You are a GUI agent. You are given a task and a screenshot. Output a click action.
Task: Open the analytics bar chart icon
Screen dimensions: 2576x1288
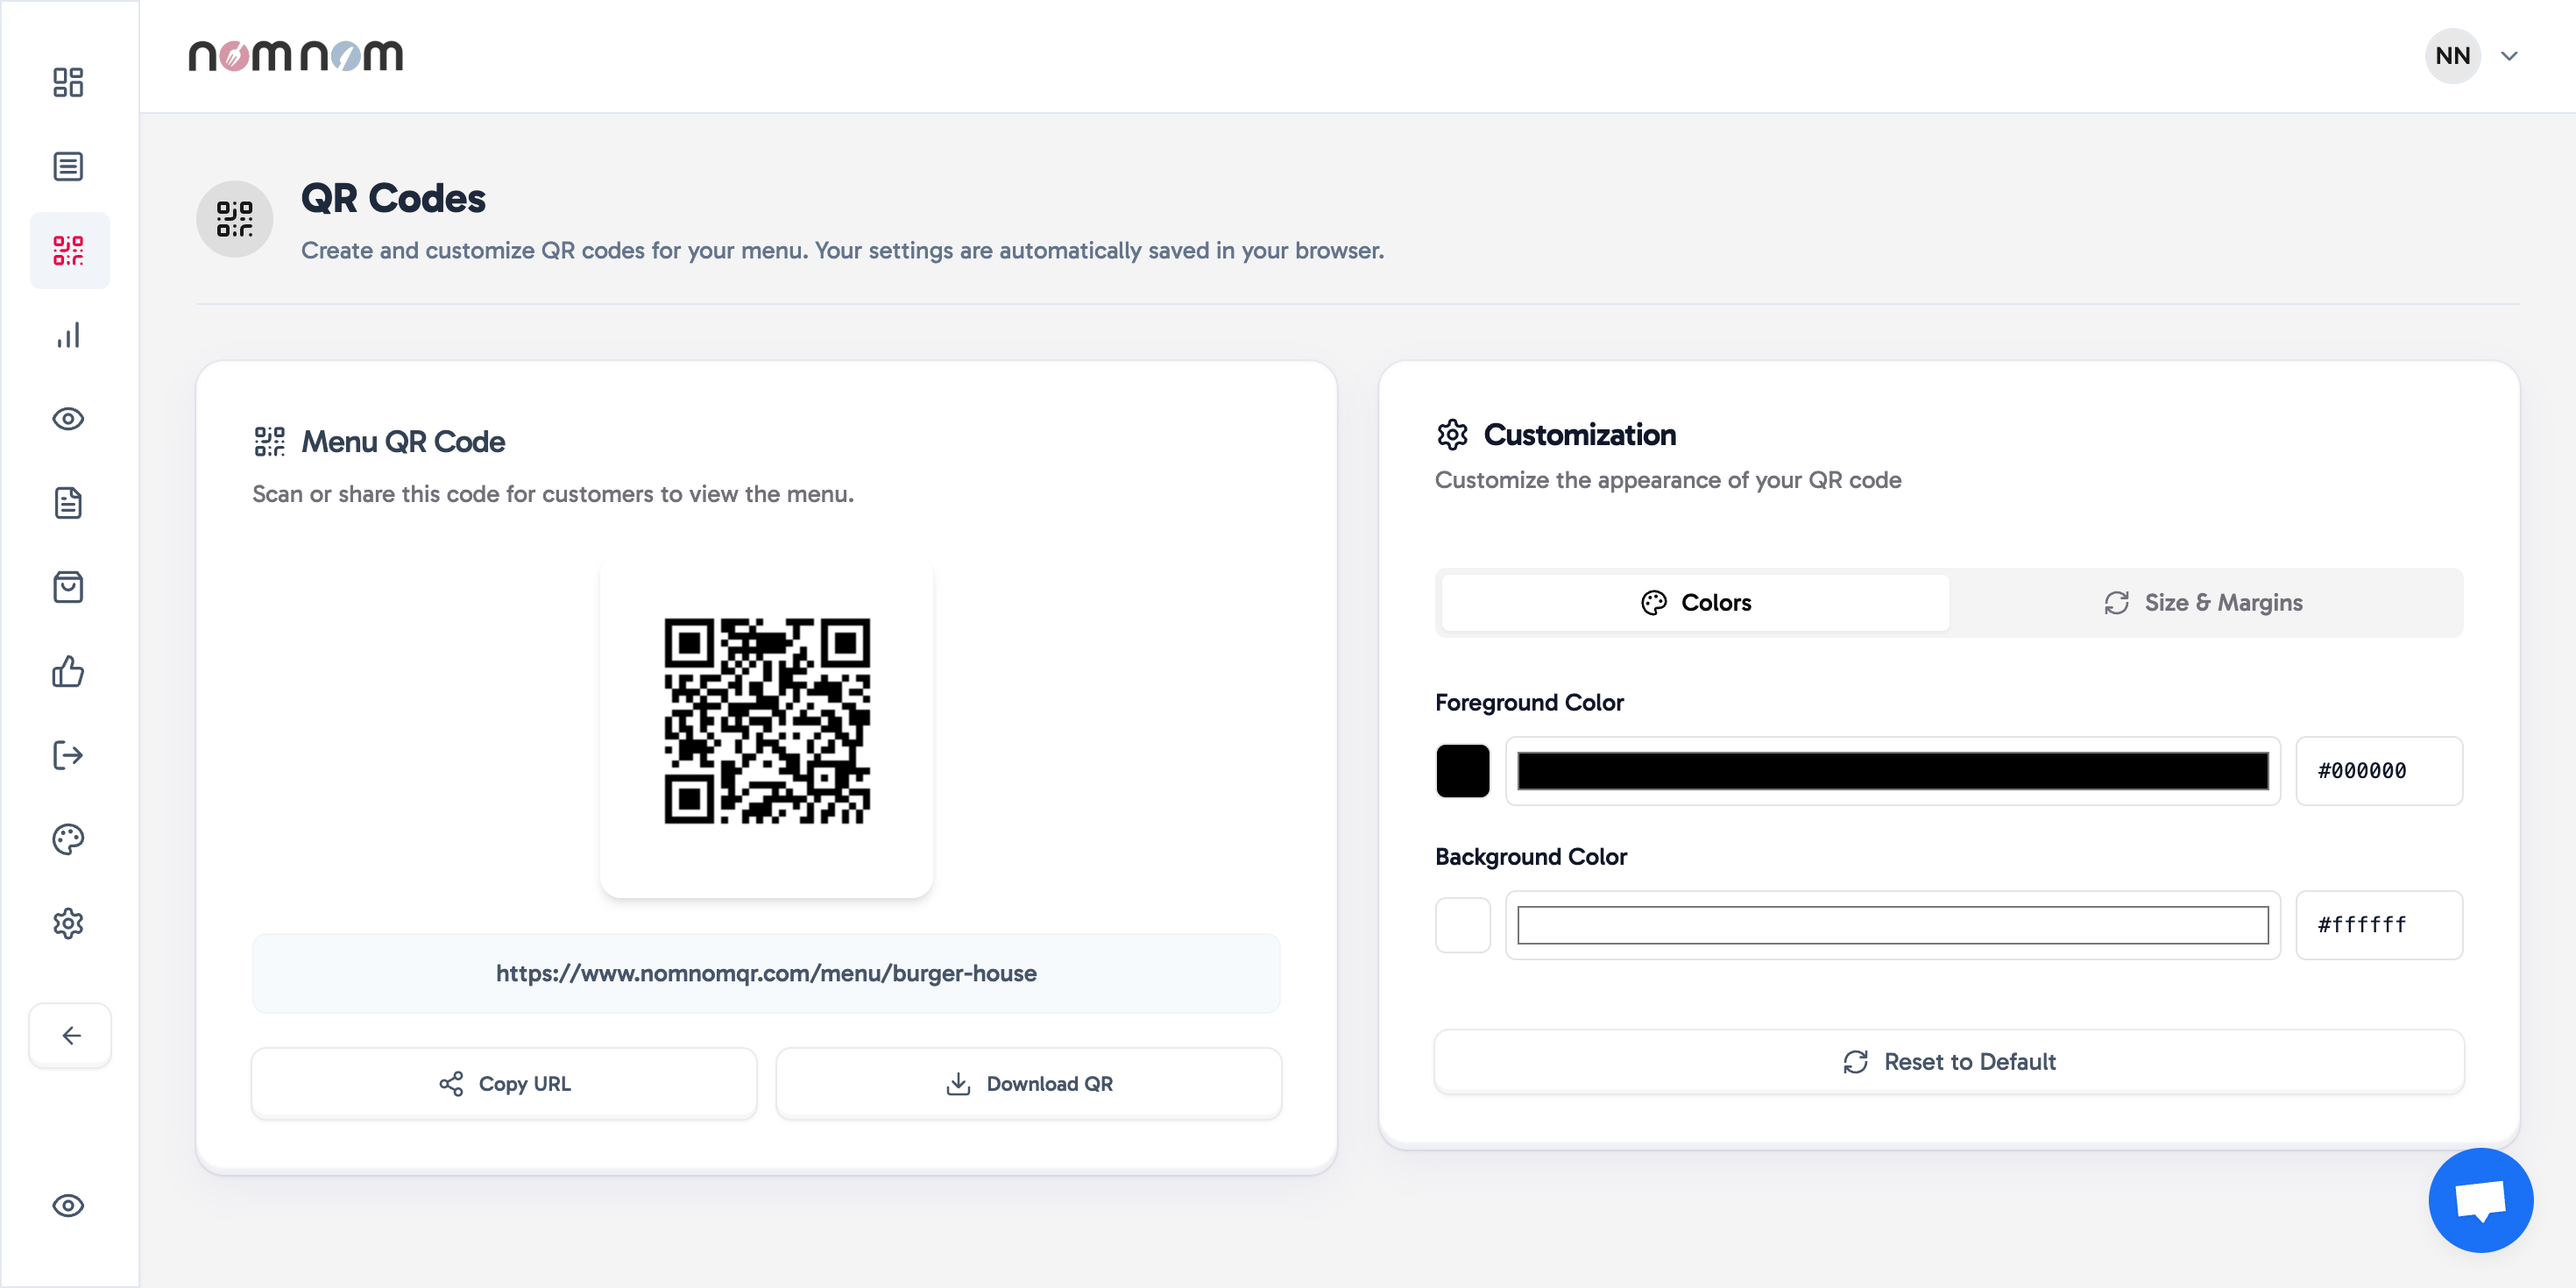68,335
